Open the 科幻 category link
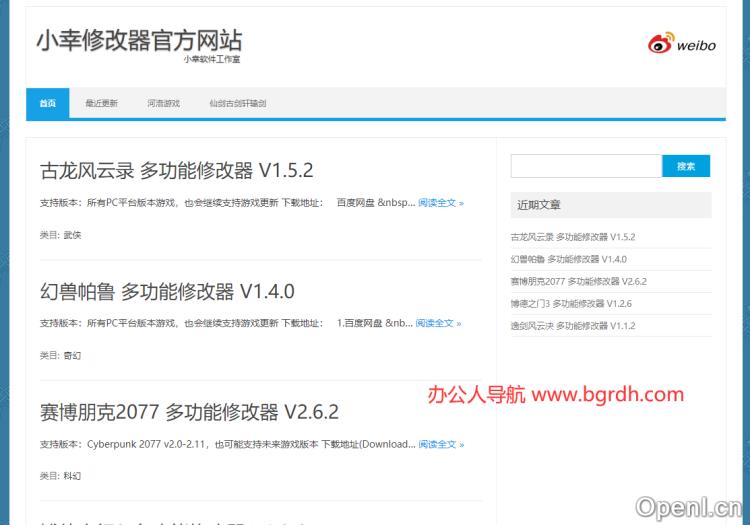The height and width of the screenshot is (525, 750). pyautogui.click(x=72, y=476)
